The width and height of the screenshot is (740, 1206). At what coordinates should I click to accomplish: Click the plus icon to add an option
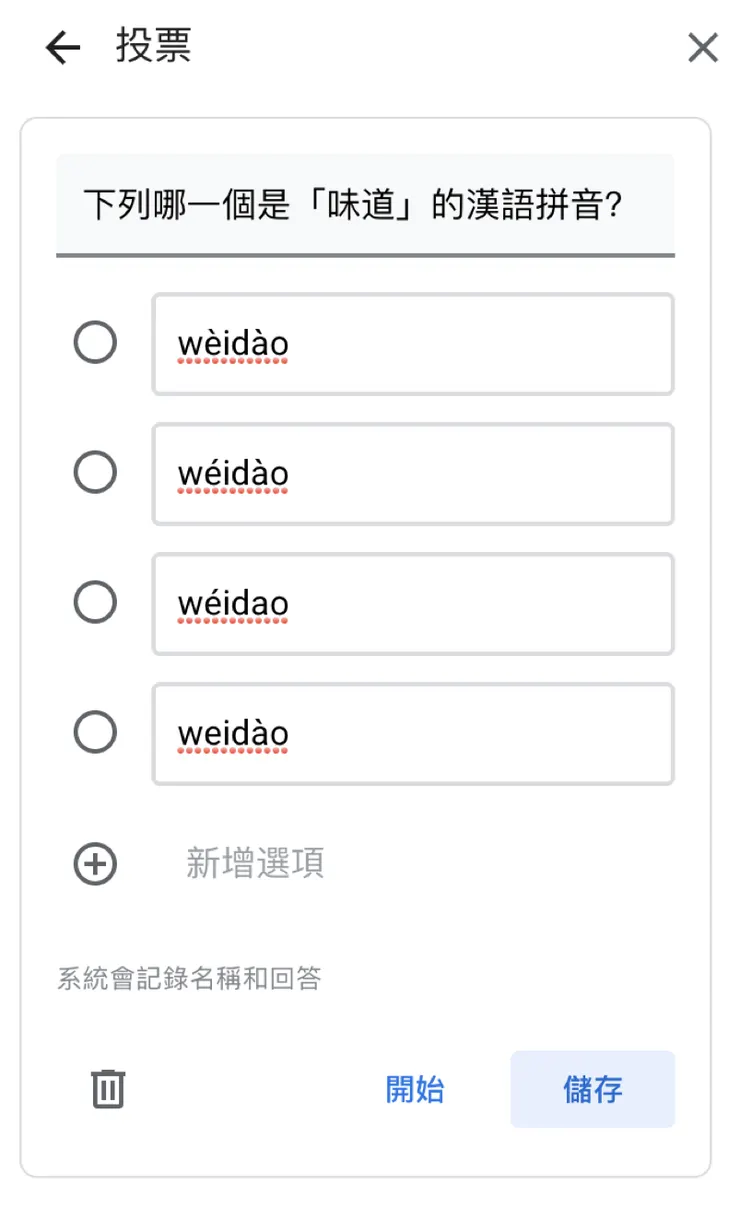pyautogui.click(x=95, y=864)
